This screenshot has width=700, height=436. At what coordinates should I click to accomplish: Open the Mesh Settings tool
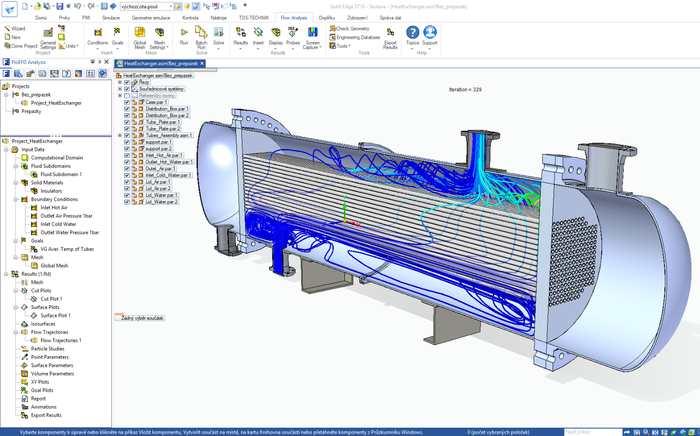[x=159, y=38]
